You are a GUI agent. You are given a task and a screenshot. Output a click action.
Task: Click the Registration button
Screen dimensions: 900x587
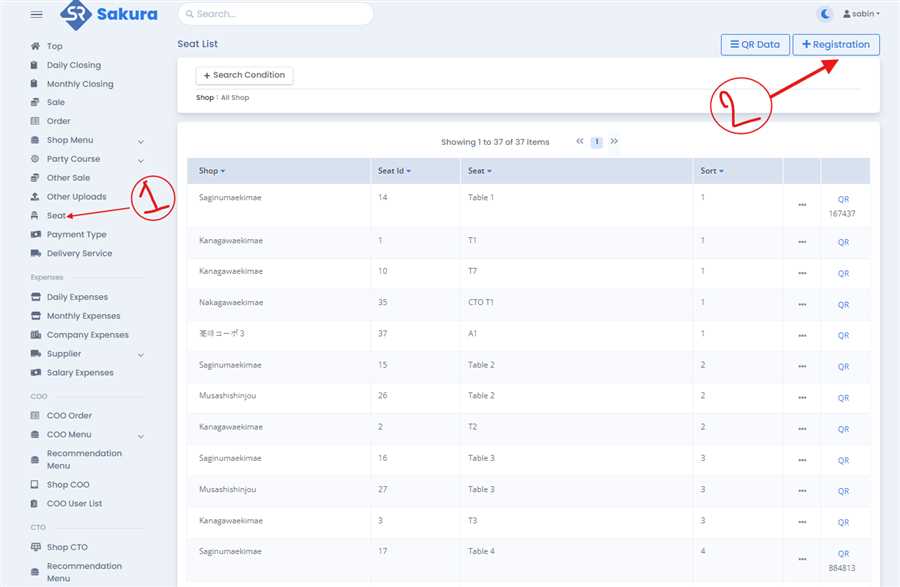pyautogui.click(x=836, y=45)
